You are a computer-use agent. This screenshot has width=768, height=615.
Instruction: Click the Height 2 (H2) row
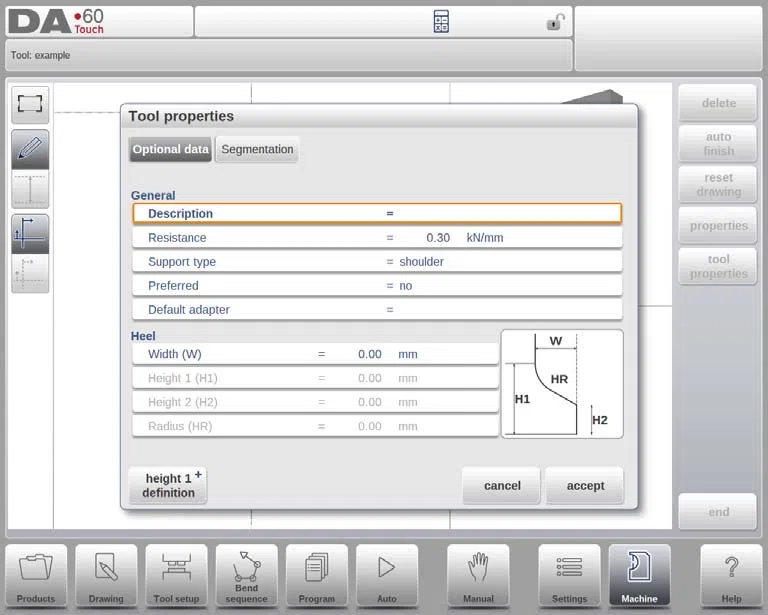tap(315, 402)
